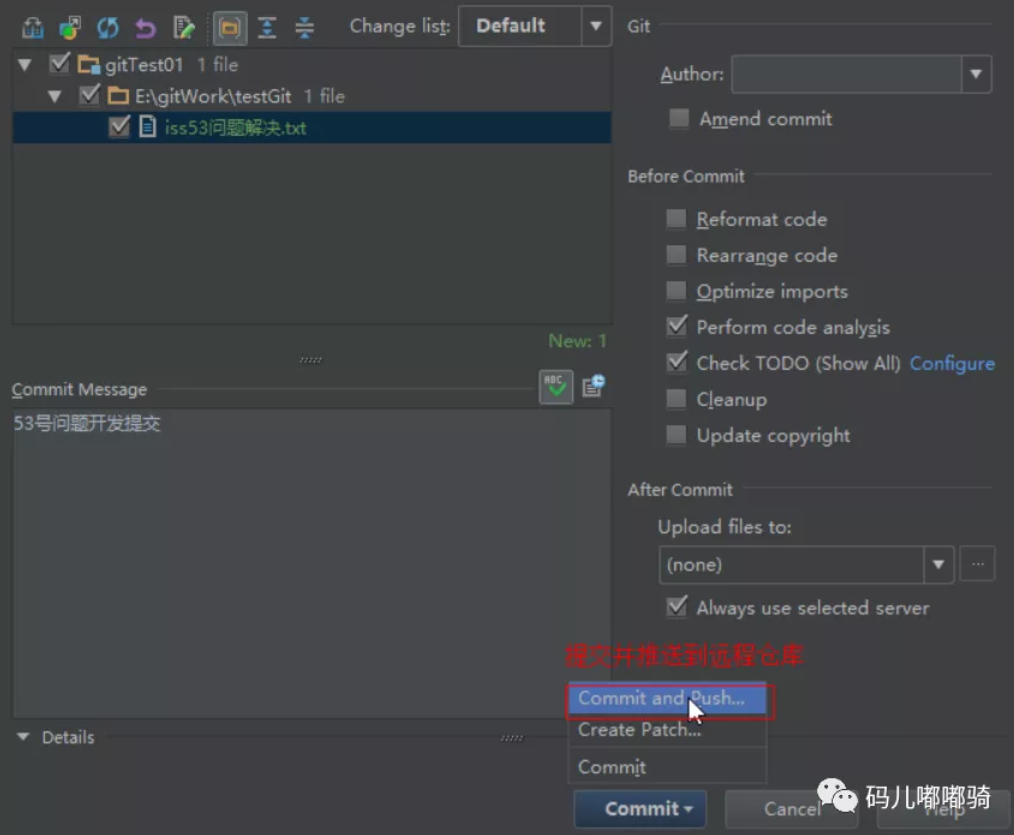
Task: Open the Configure TODO link
Action: point(952,363)
